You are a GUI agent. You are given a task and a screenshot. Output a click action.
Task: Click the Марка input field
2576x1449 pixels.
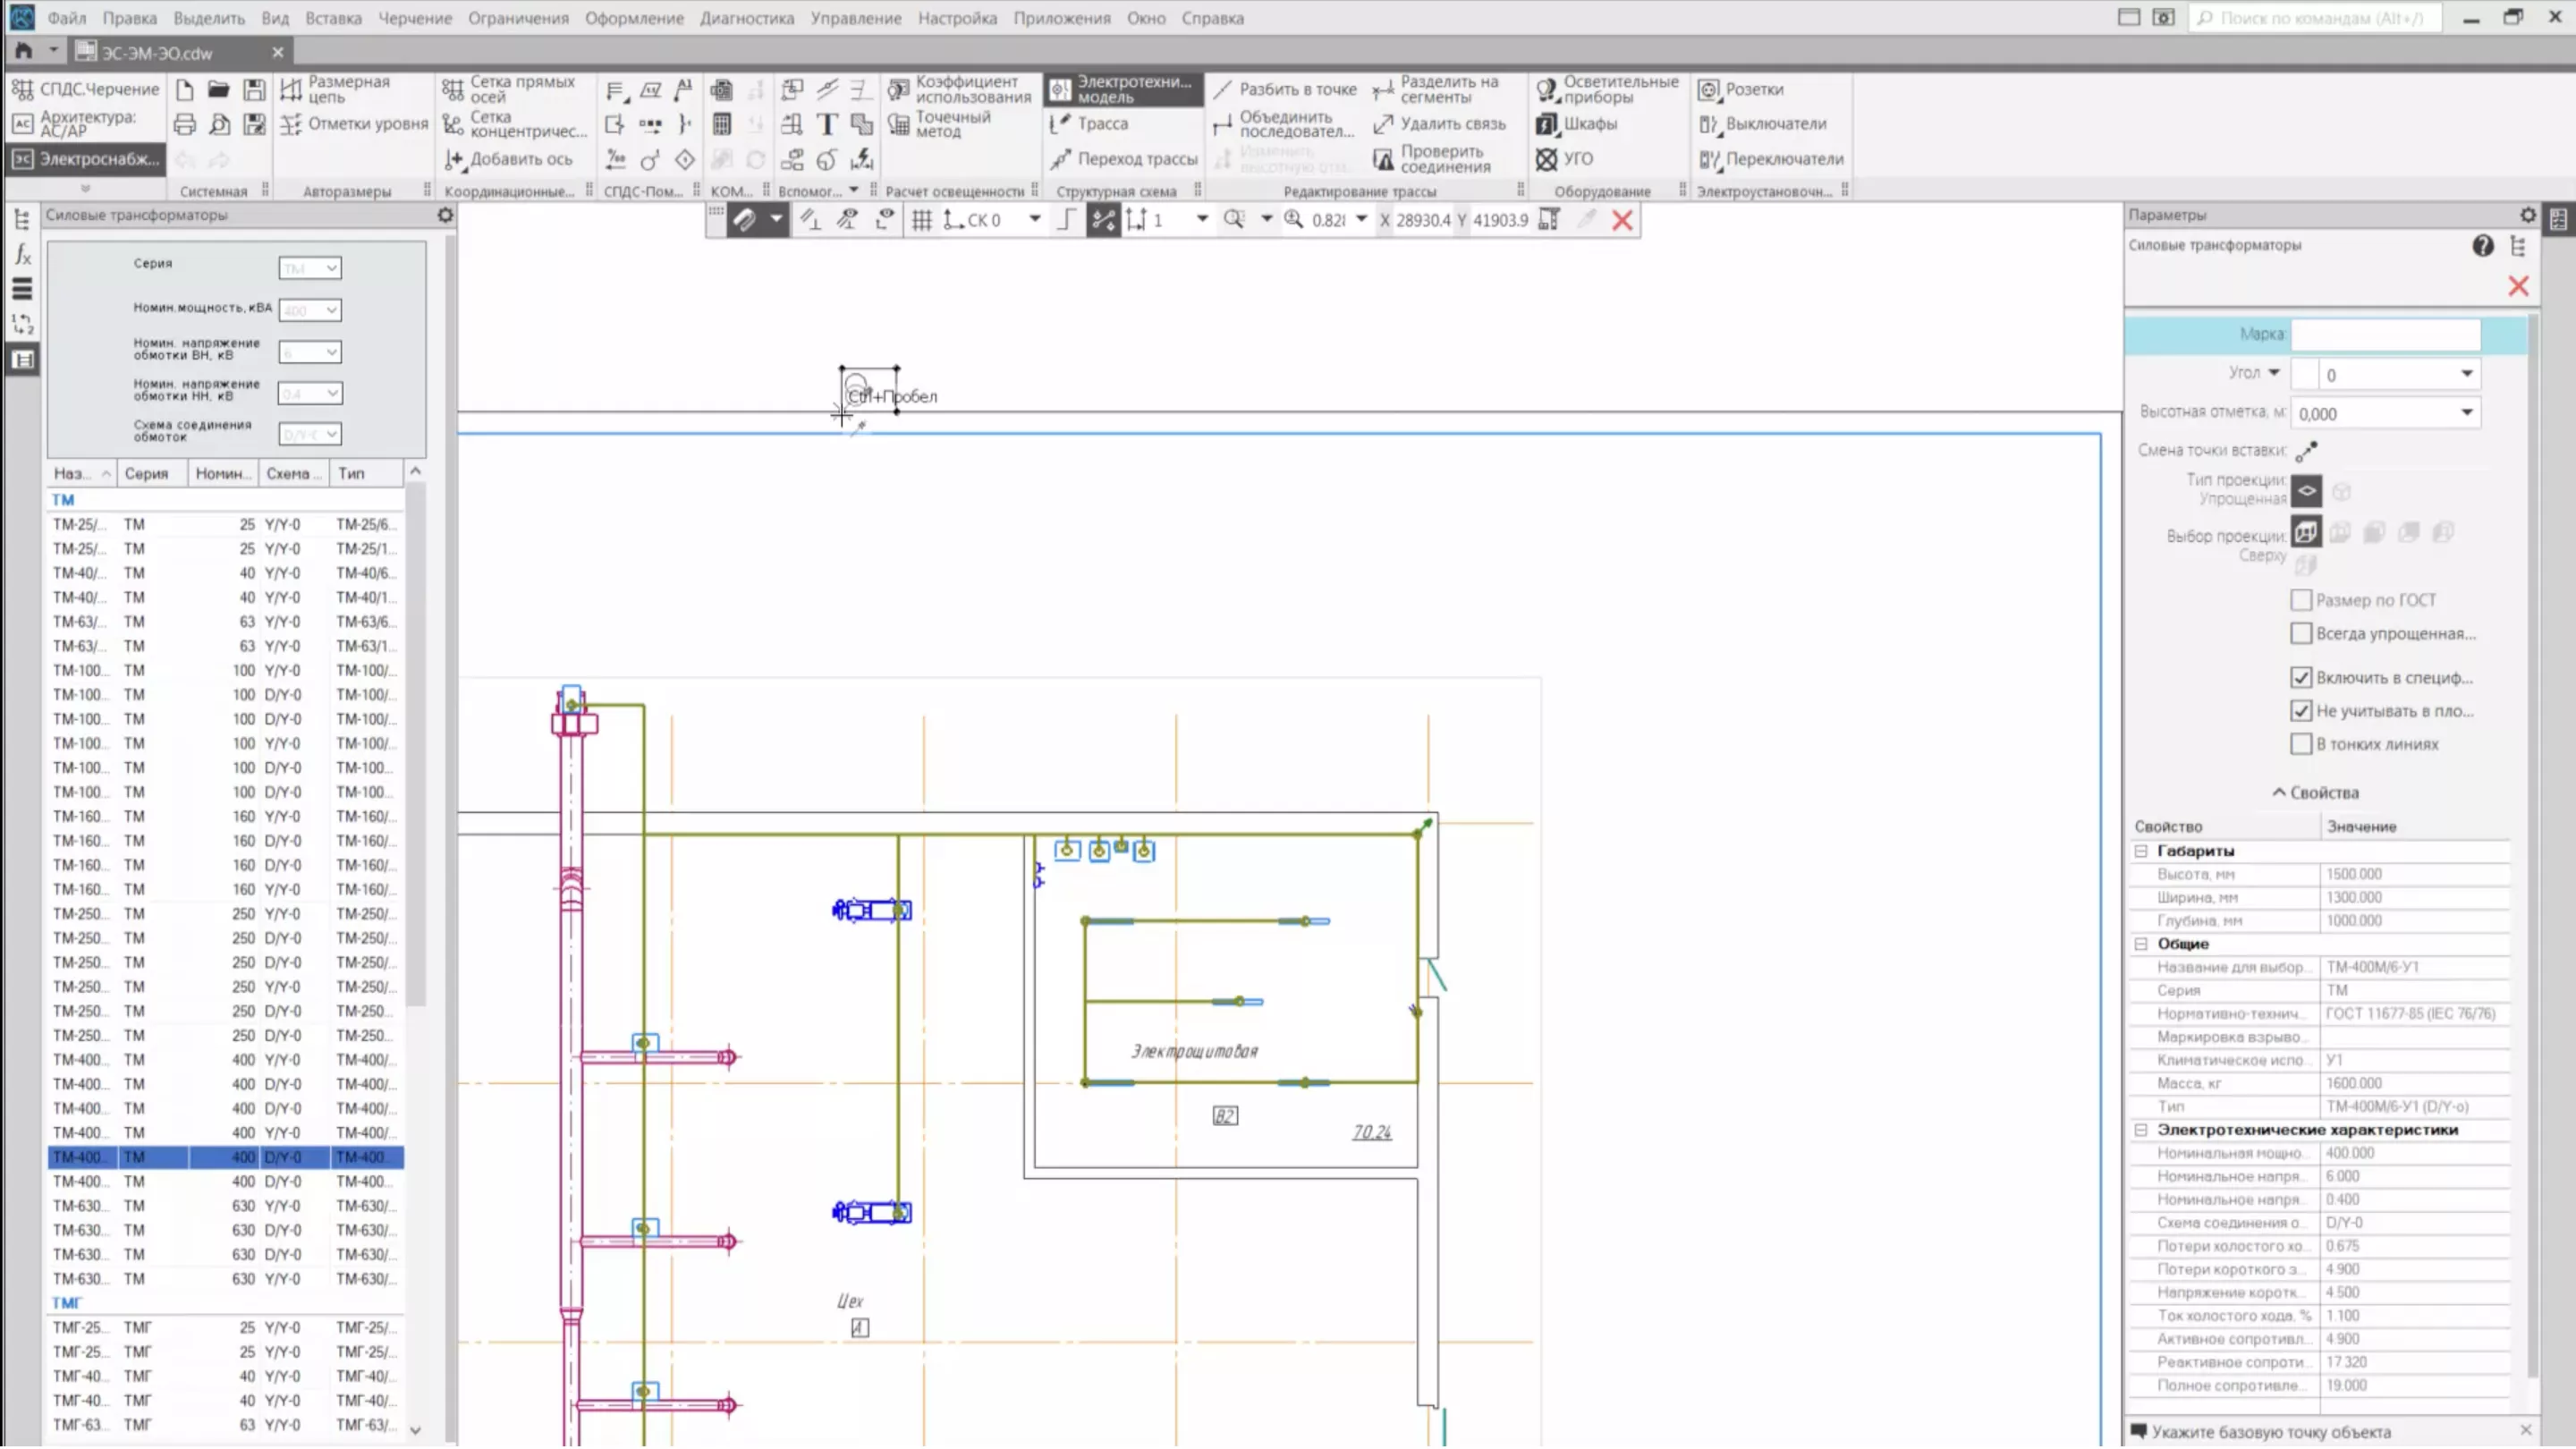coord(2385,334)
